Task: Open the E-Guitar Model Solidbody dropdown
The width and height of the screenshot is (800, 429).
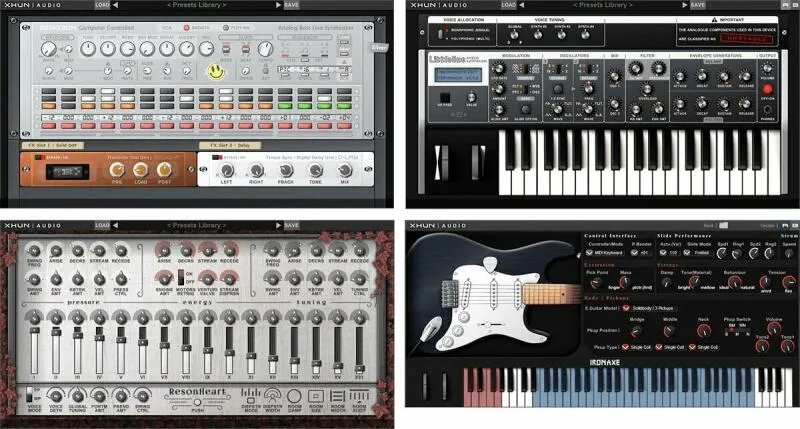Action: [649, 308]
